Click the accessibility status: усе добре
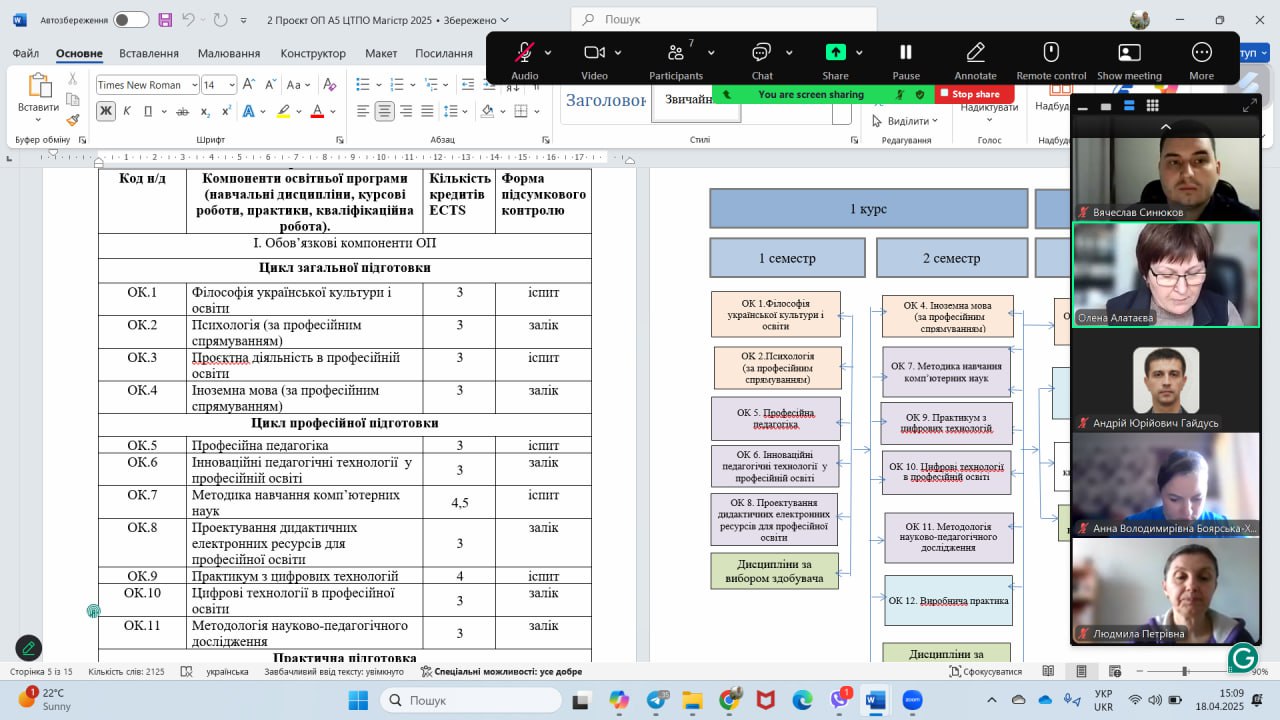The width and height of the screenshot is (1280, 720). pyautogui.click(x=501, y=672)
